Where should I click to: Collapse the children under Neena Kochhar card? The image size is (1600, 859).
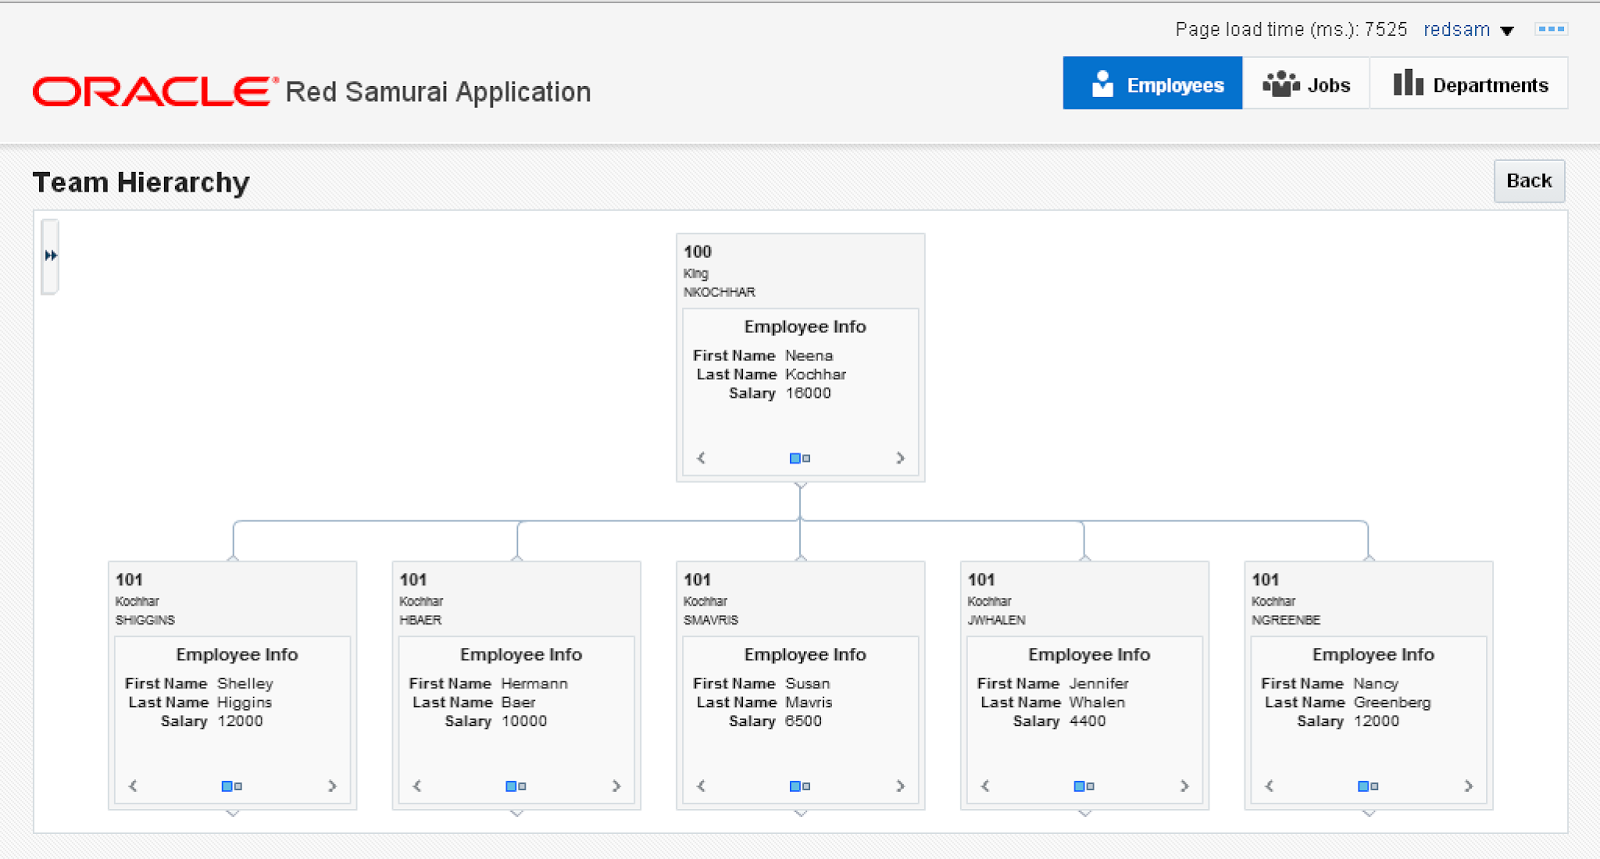pos(800,486)
